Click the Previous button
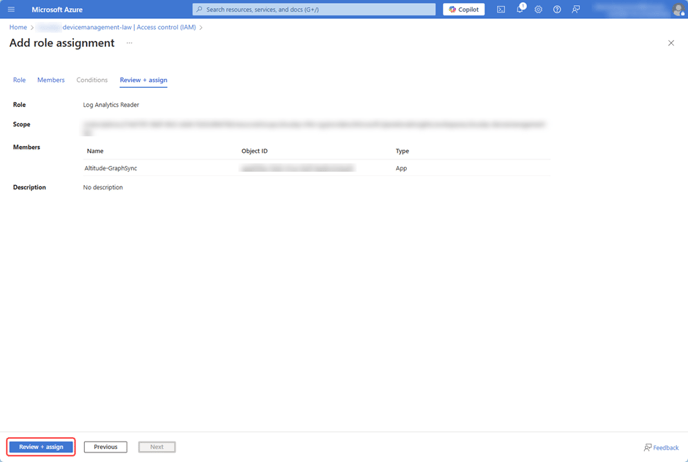Screen dimensions: 688x462 (x=105, y=447)
